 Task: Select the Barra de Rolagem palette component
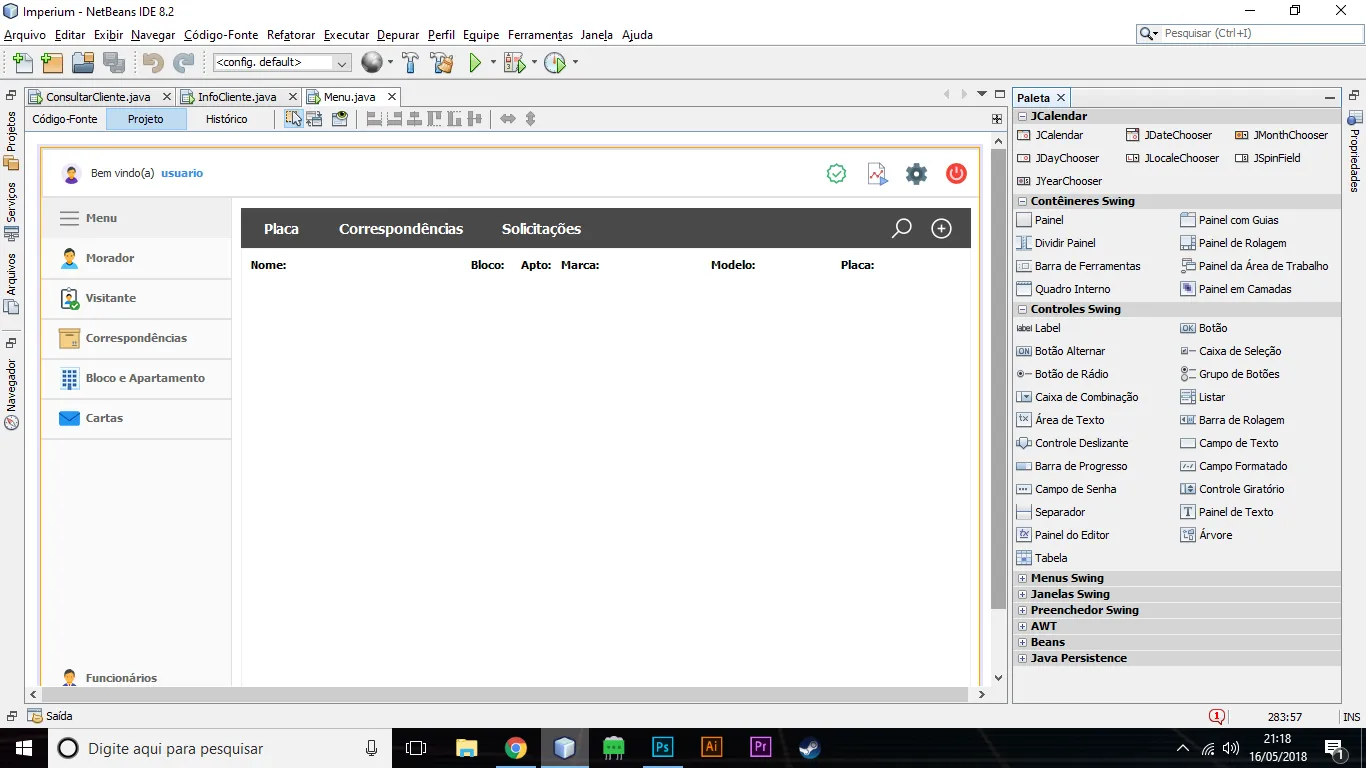tap(1232, 420)
